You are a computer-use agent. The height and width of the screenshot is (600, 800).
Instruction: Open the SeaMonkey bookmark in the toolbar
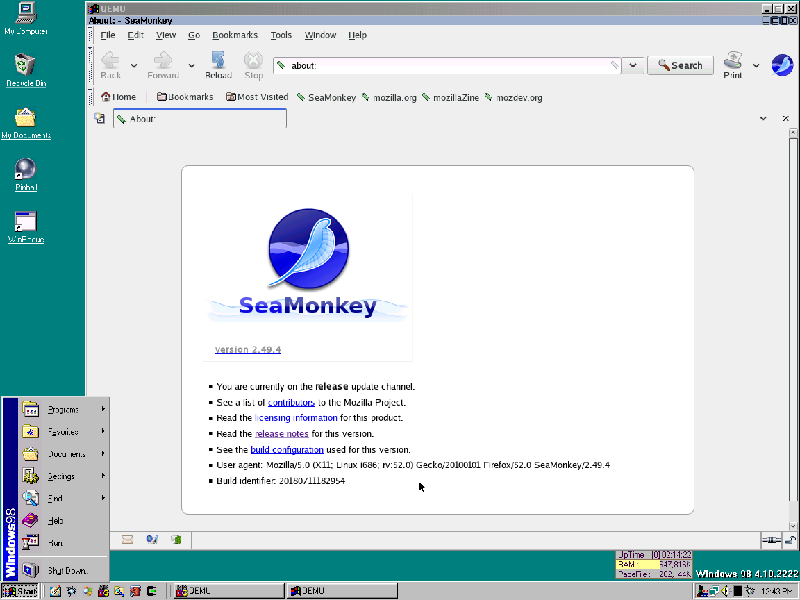[x=327, y=97]
